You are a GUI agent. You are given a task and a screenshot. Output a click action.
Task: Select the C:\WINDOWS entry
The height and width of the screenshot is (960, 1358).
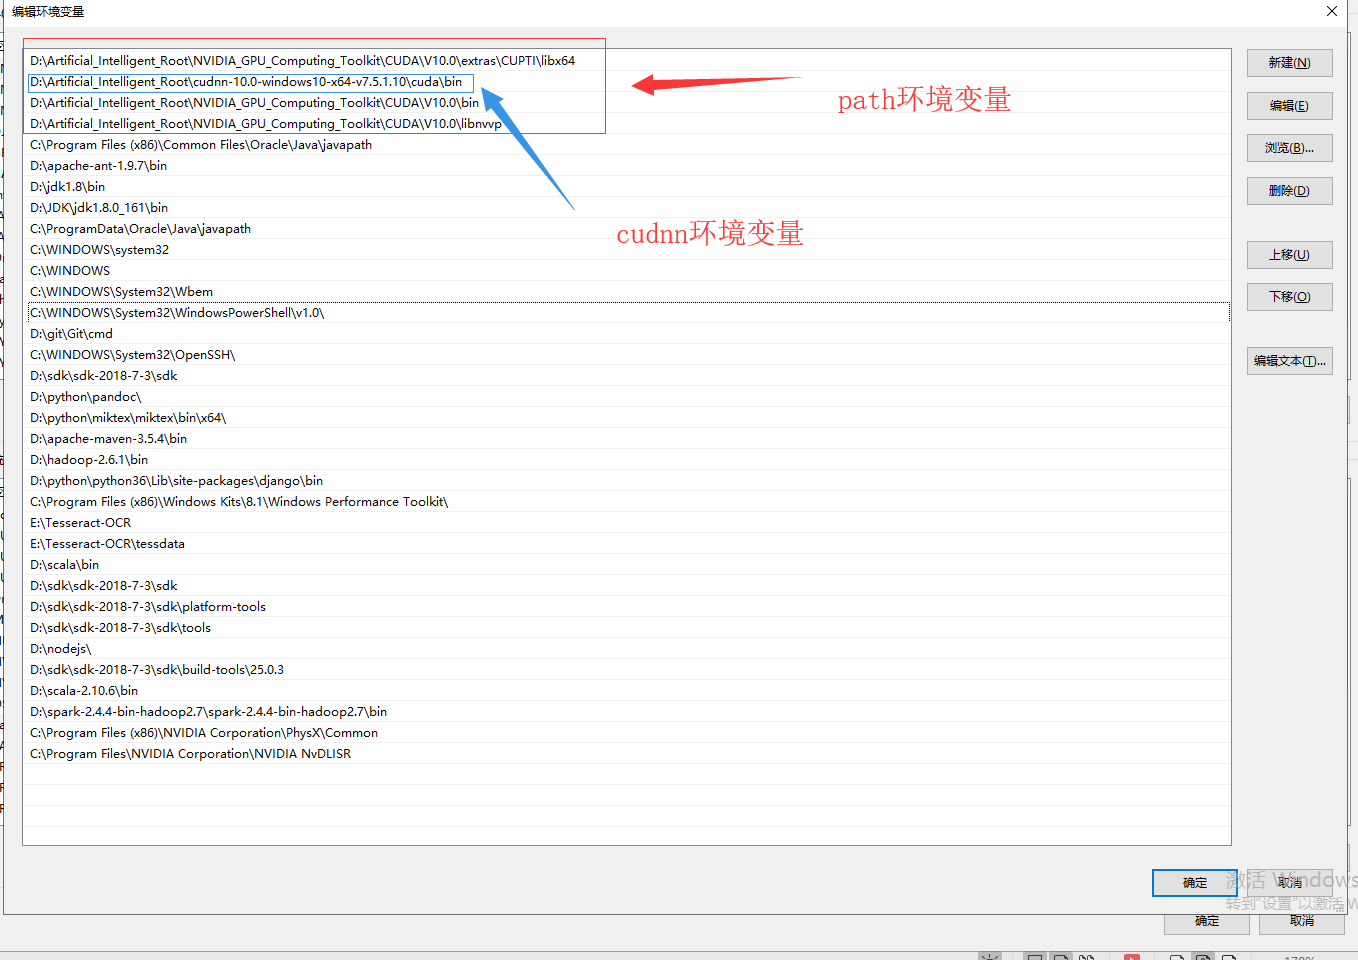pos(627,271)
